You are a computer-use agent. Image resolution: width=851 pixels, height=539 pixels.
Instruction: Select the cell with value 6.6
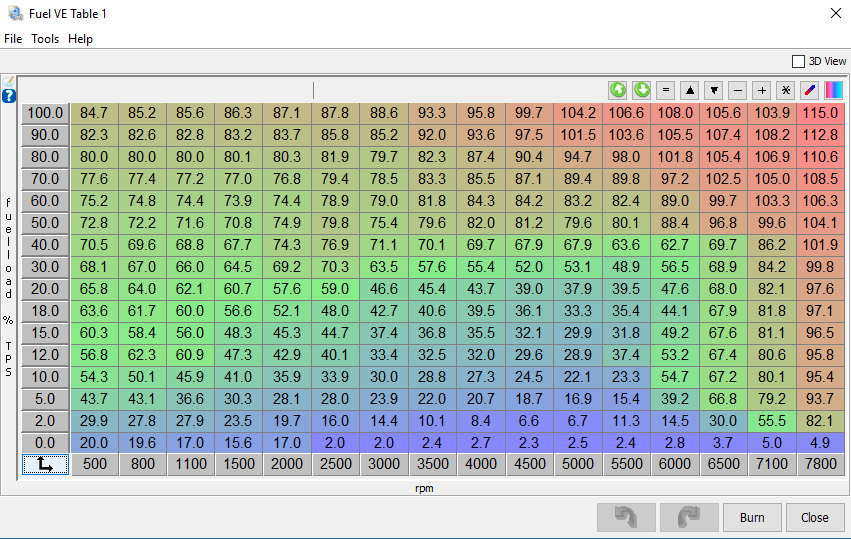529,421
